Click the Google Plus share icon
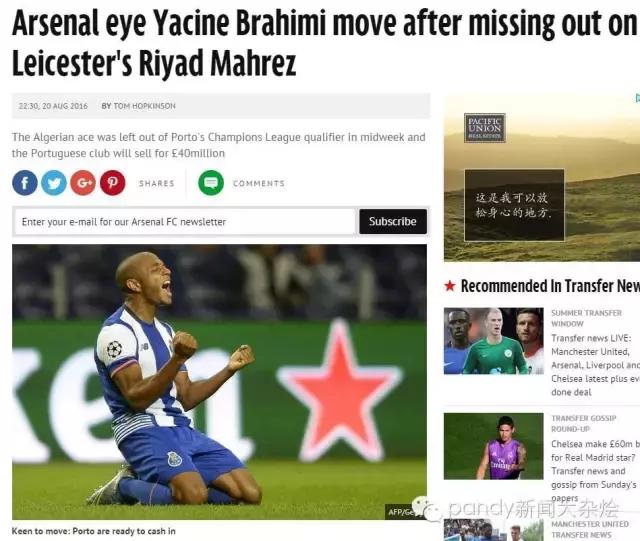Screen dimensions: 640x541 tap(83, 183)
